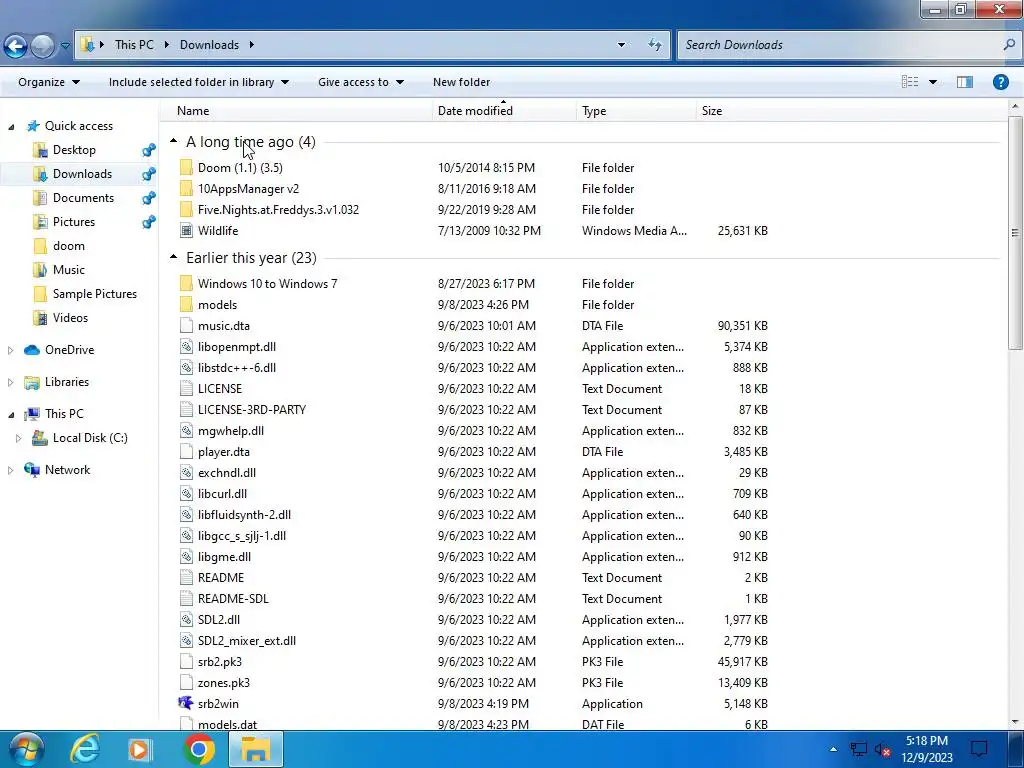Click the refresh icon in address bar
Image resolution: width=1024 pixels, height=768 pixels.
654,44
